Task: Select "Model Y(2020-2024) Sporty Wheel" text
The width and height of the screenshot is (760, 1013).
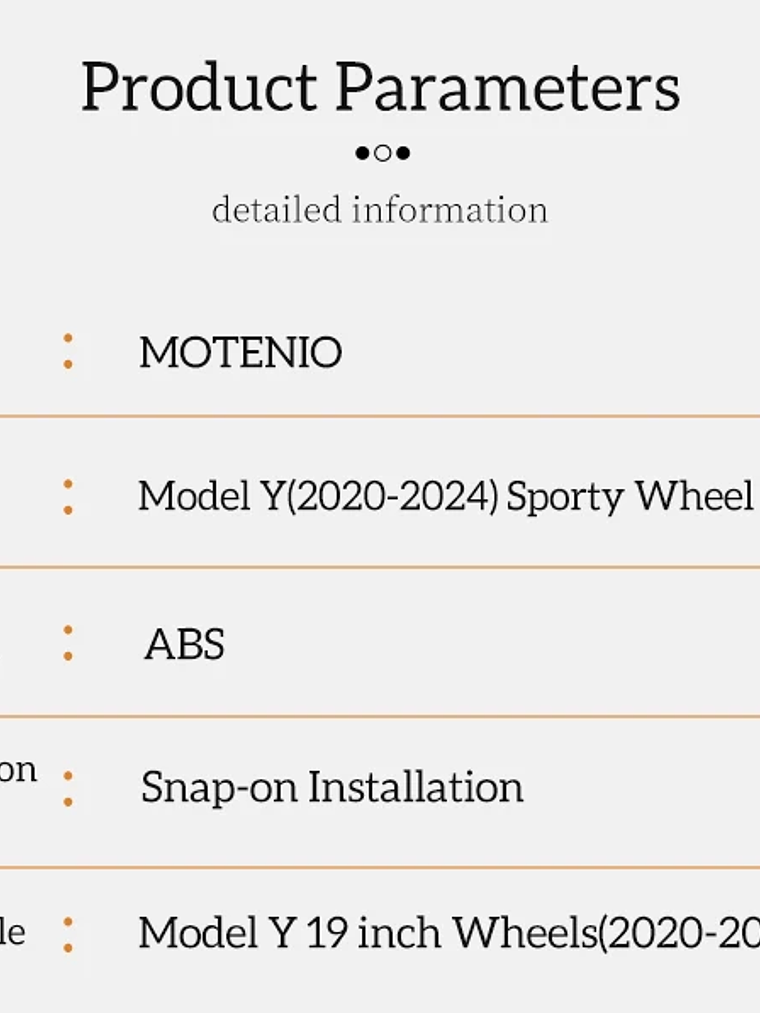Action: [x=445, y=497]
